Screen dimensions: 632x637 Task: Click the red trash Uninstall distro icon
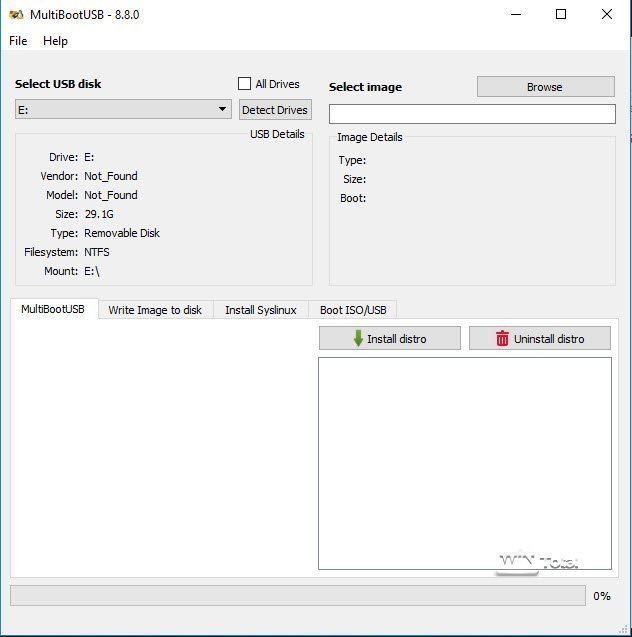pos(502,338)
